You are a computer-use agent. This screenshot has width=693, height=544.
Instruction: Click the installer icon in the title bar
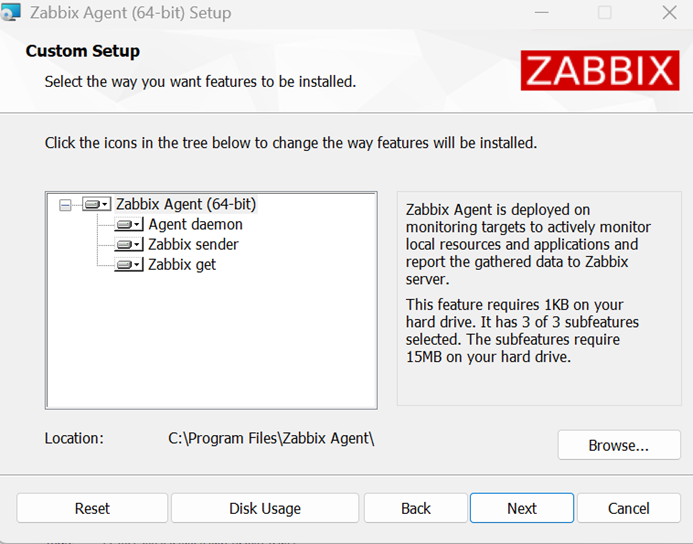[x=11, y=14]
